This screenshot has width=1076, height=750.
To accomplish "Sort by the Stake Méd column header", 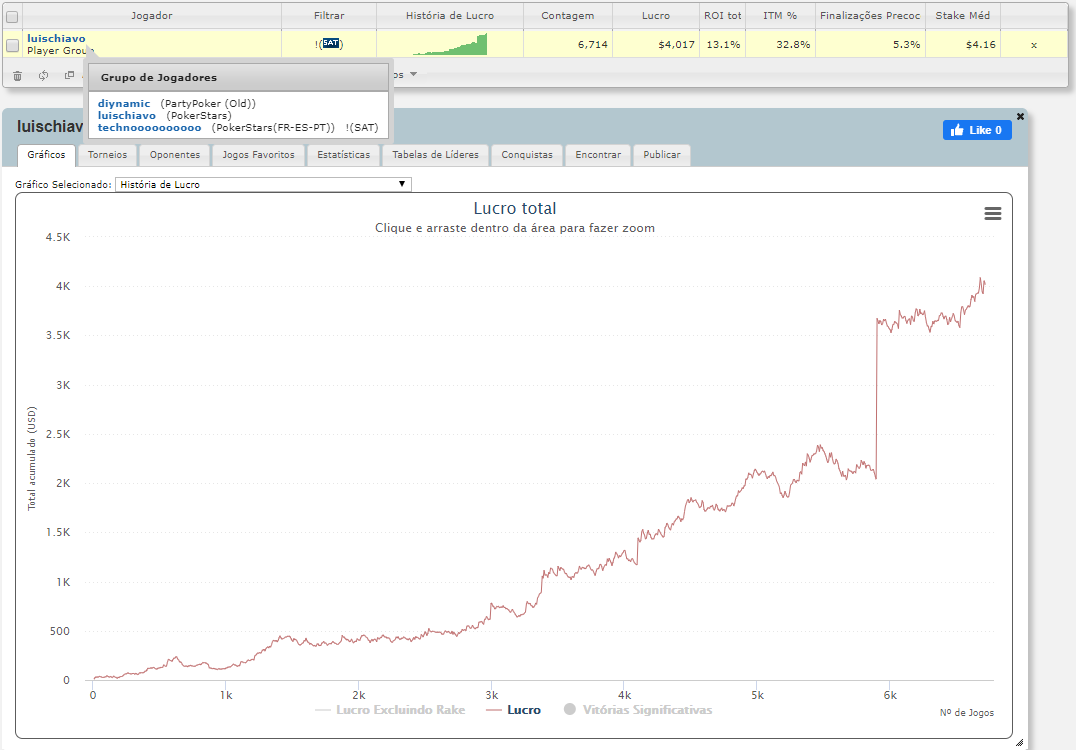I will point(962,16).
